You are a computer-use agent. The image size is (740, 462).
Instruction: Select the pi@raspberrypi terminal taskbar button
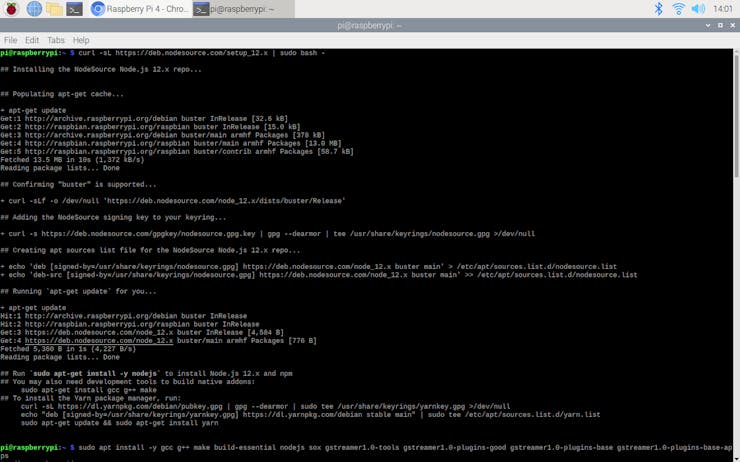pos(244,9)
